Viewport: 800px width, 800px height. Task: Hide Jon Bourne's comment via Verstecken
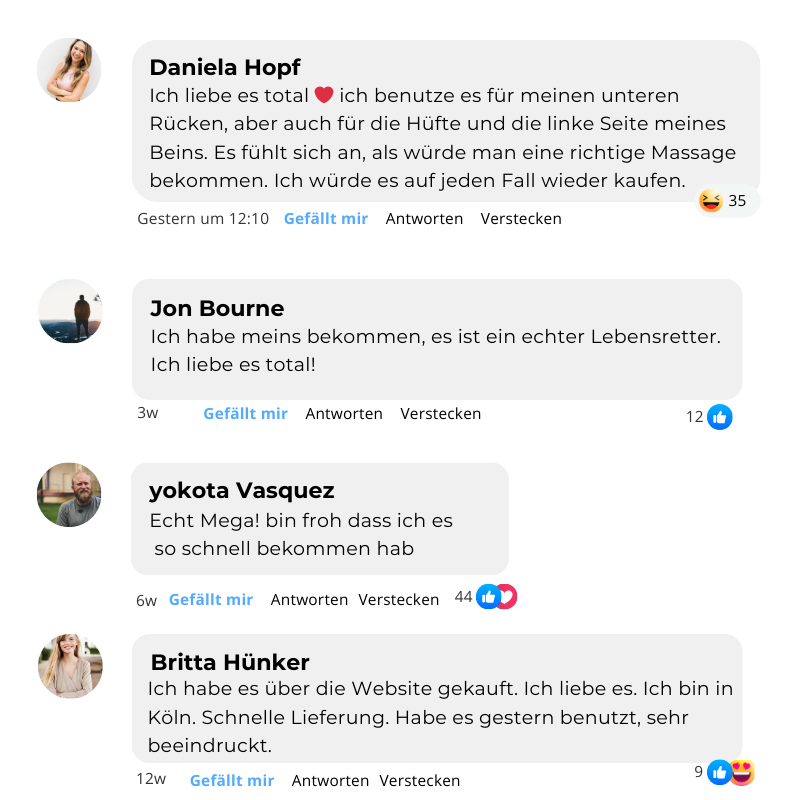coord(441,414)
